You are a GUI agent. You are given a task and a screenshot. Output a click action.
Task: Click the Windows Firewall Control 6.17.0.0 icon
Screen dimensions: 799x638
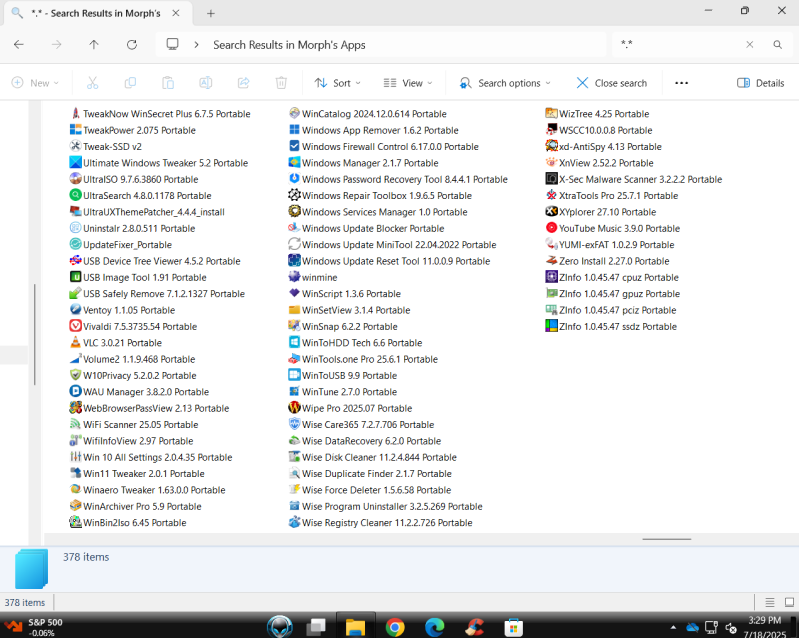pos(294,146)
